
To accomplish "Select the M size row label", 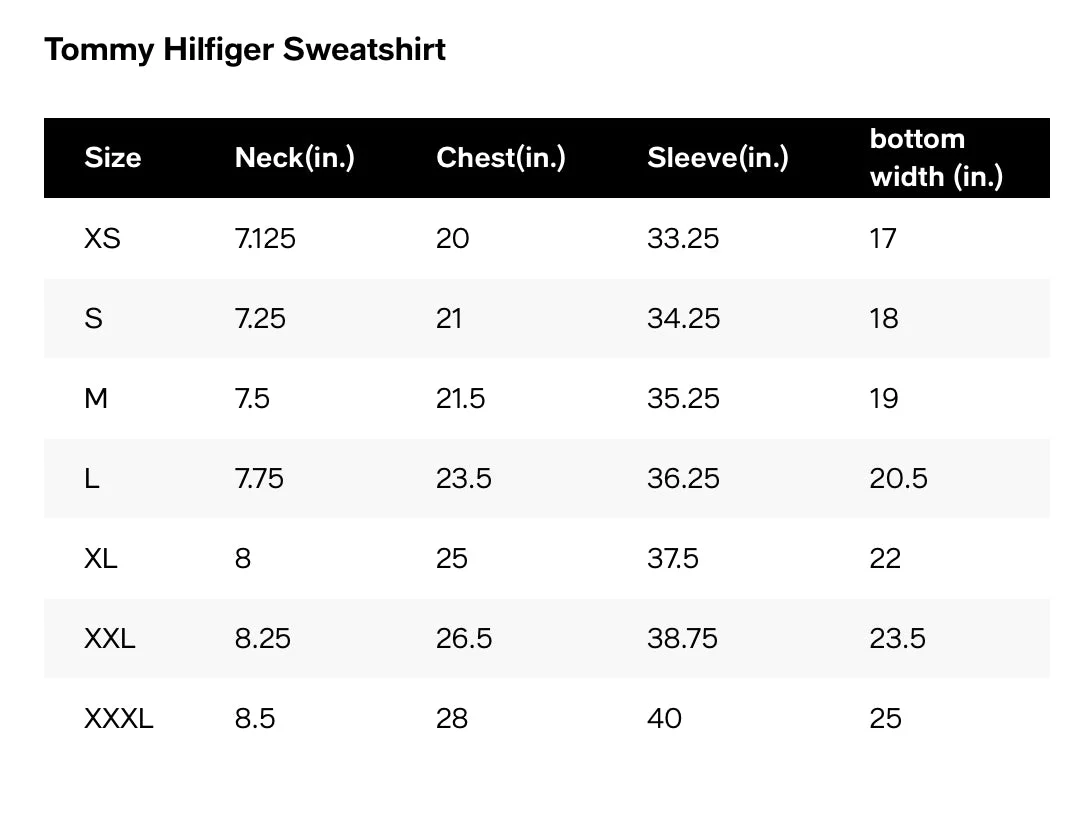I will [96, 399].
